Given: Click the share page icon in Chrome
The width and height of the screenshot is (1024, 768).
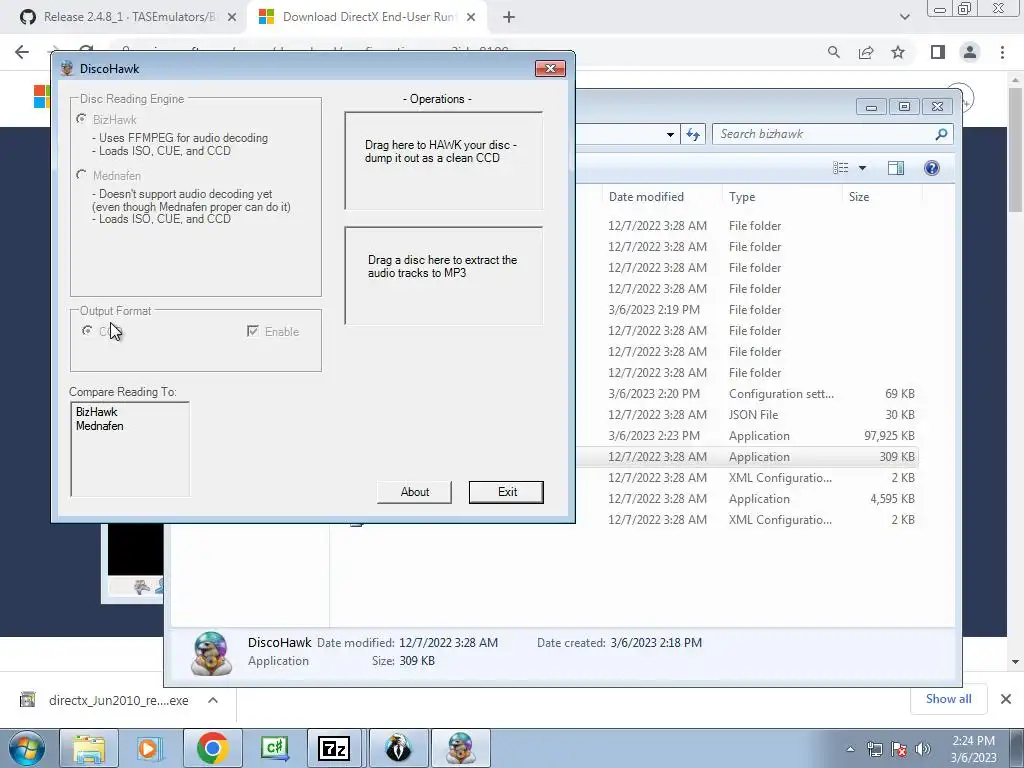Looking at the screenshot, I should [x=866, y=52].
